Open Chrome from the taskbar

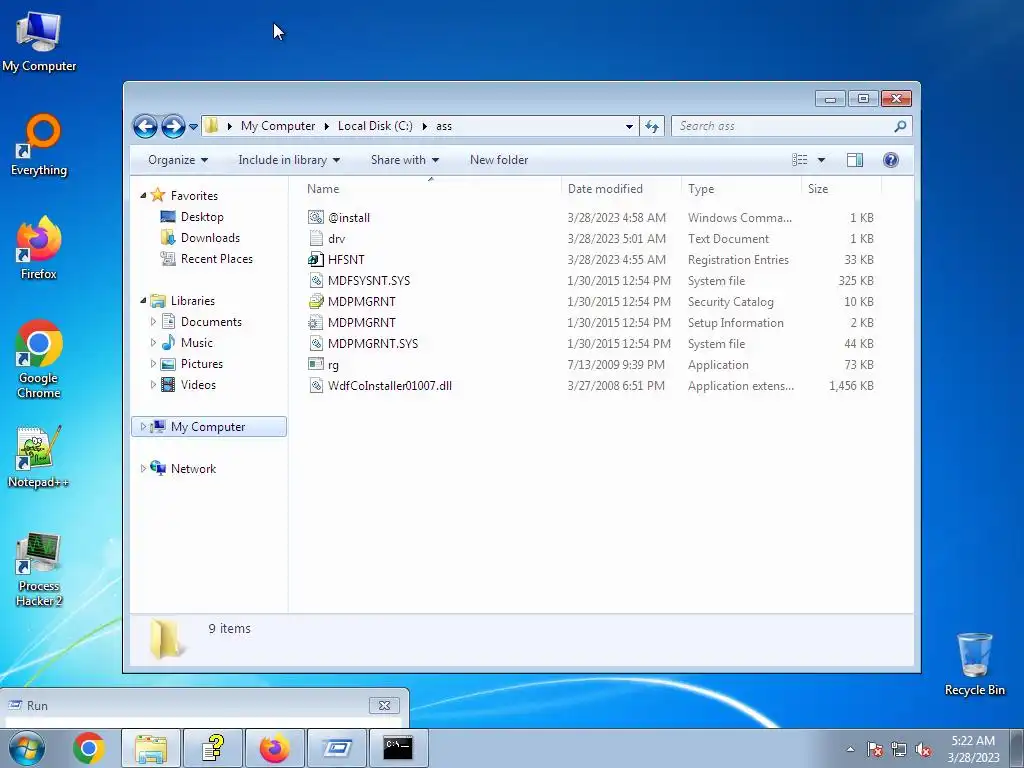pos(89,748)
